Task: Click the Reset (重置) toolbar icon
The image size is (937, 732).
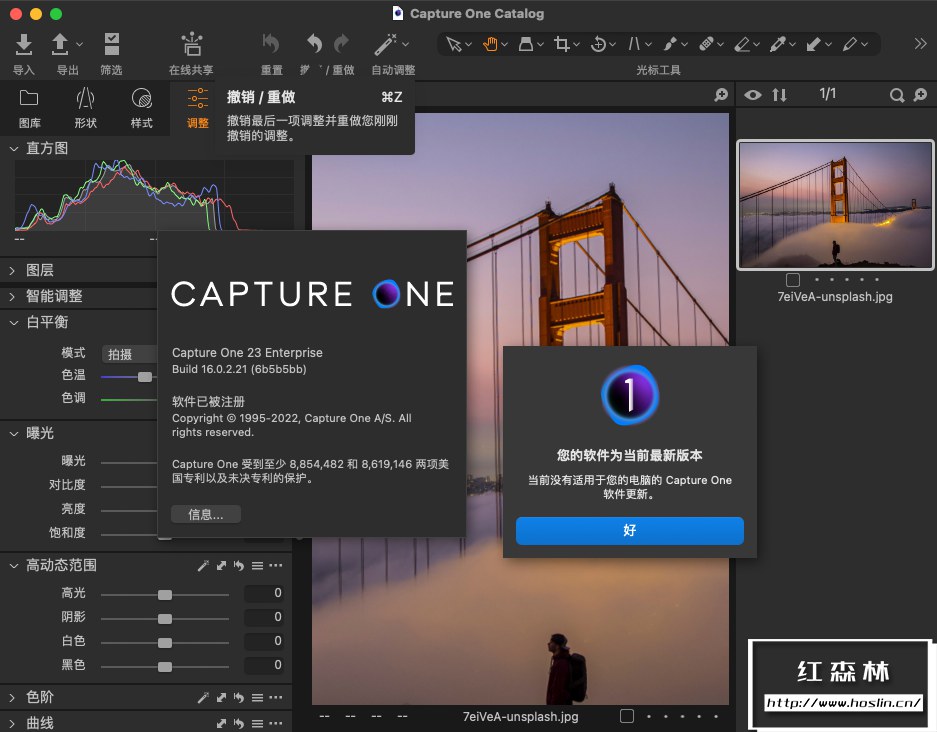Action: point(271,45)
